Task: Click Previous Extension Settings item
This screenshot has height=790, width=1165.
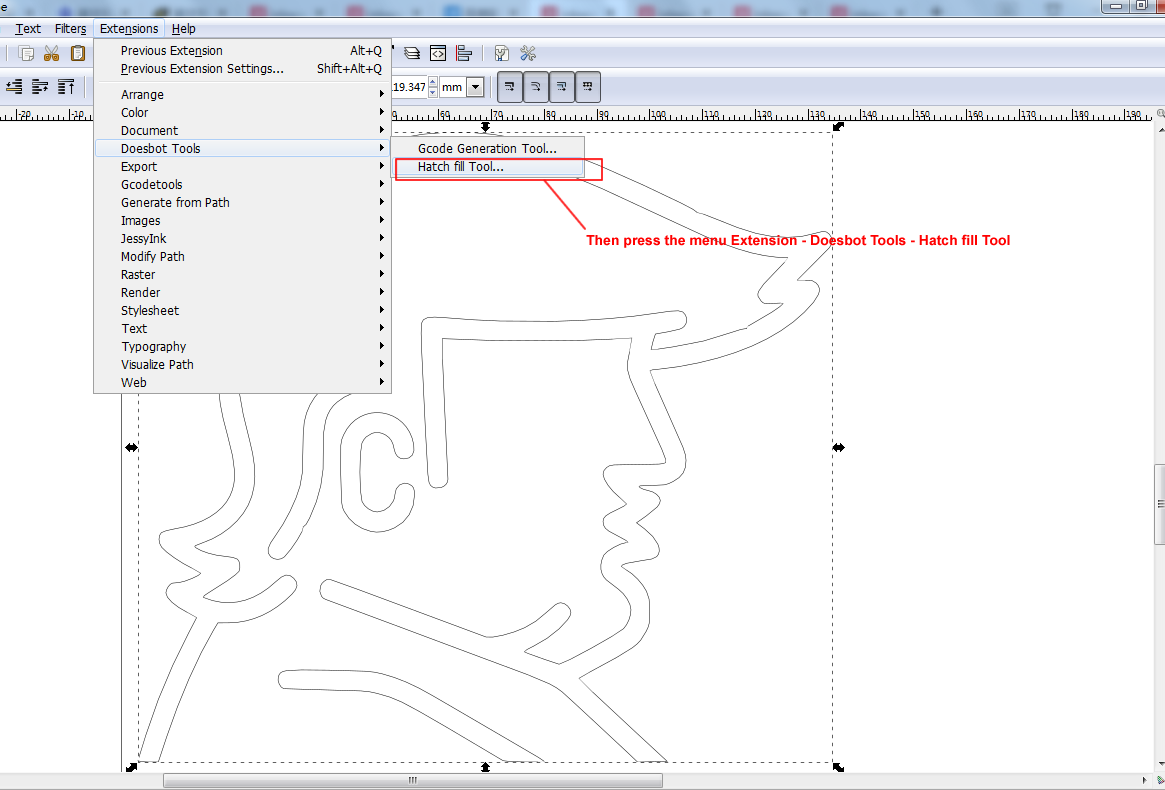Action: [x=202, y=69]
